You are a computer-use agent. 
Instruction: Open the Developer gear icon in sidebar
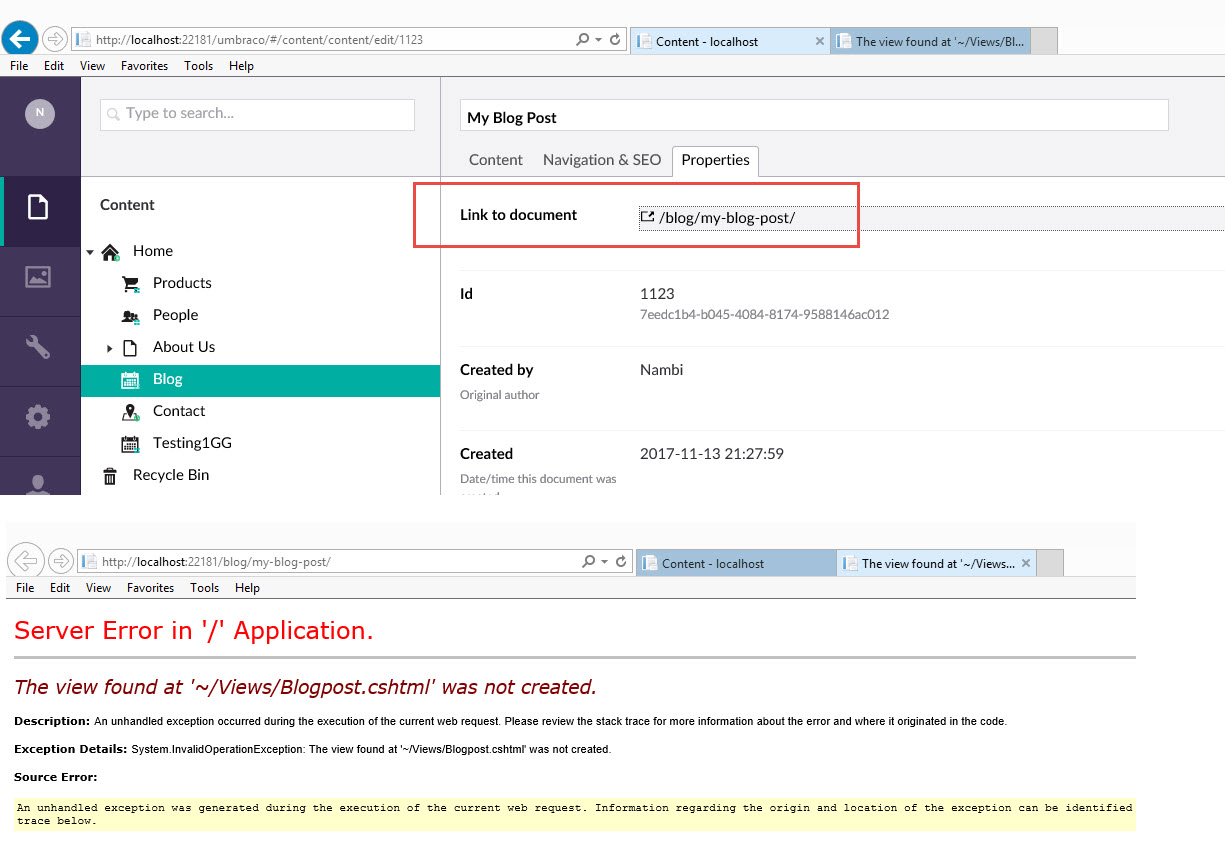coord(38,416)
